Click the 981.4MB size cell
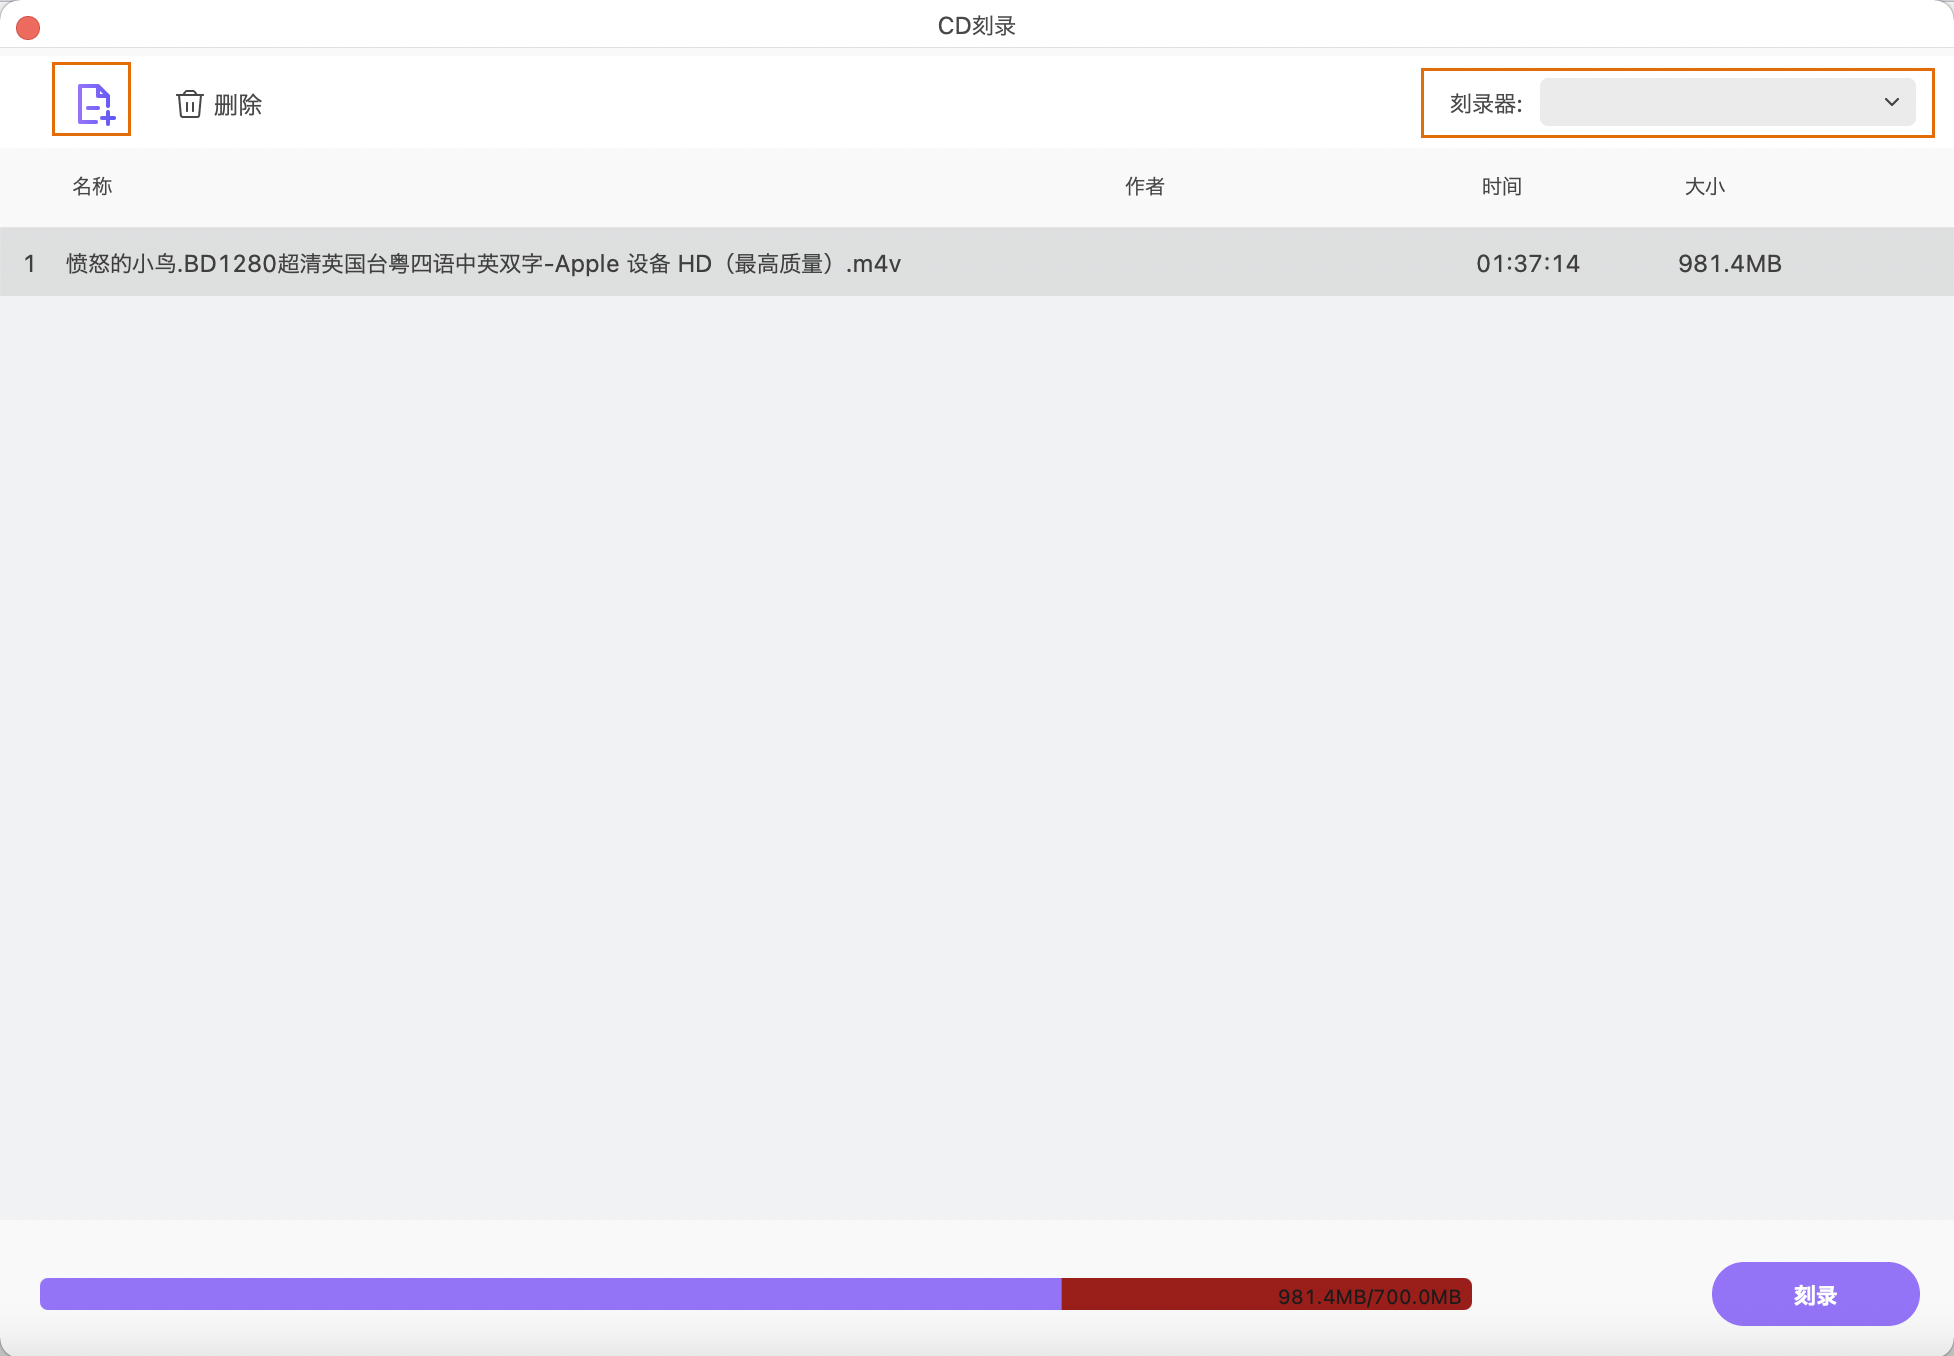 click(1729, 263)
